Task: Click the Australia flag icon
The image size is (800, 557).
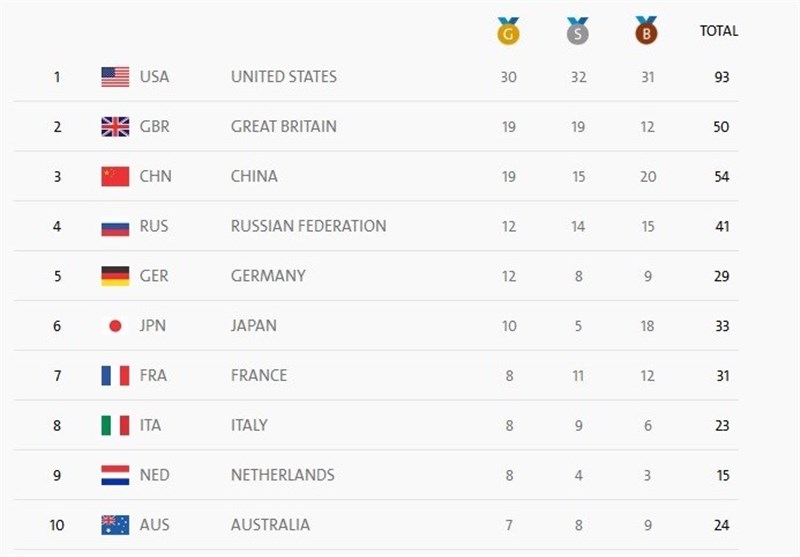Action: (115, 525)
